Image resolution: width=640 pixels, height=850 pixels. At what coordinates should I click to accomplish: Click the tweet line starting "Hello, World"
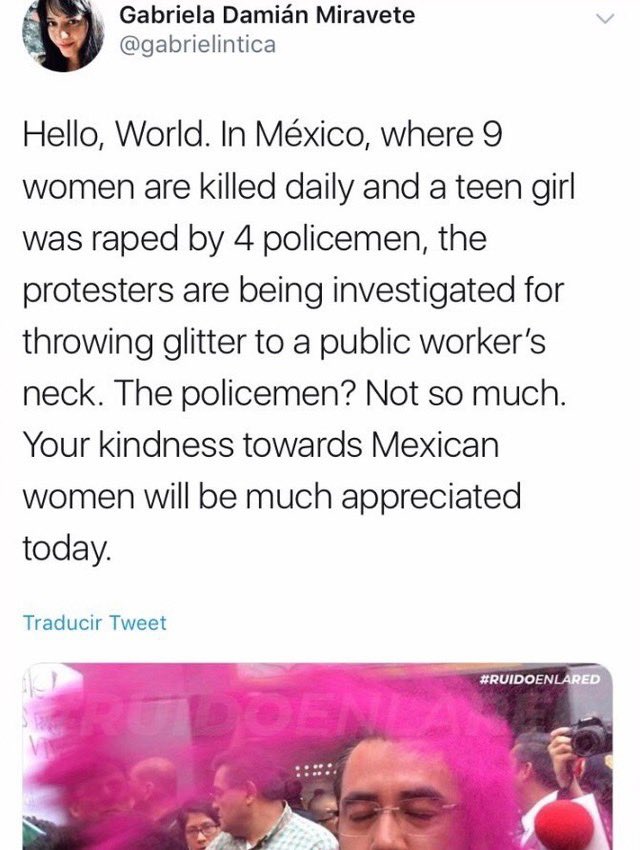pyautogui.click(x=262, y=134)
